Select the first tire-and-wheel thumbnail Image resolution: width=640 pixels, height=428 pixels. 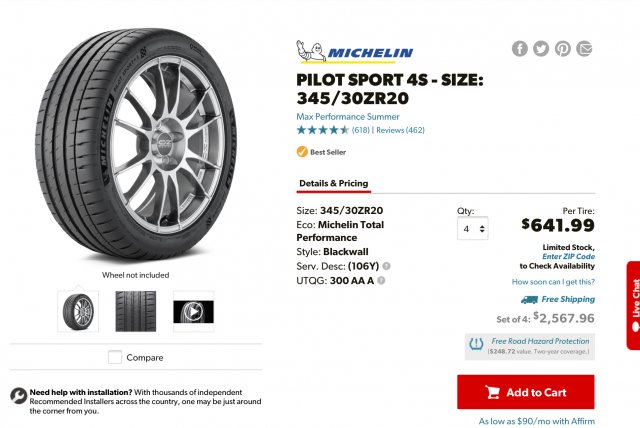78,311
